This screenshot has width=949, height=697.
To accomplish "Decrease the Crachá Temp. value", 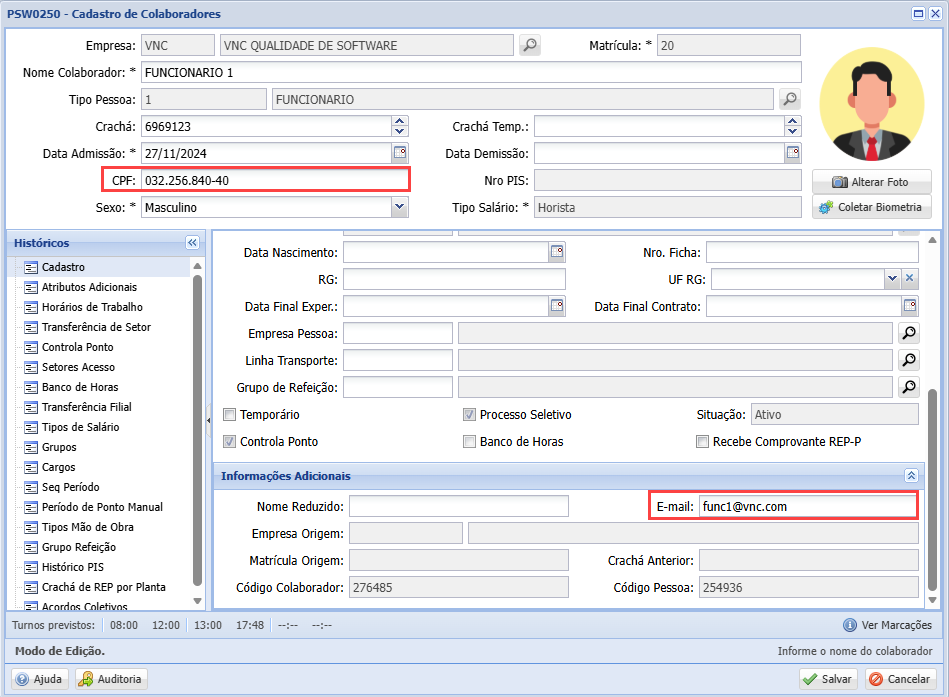I will click(793, 131).
